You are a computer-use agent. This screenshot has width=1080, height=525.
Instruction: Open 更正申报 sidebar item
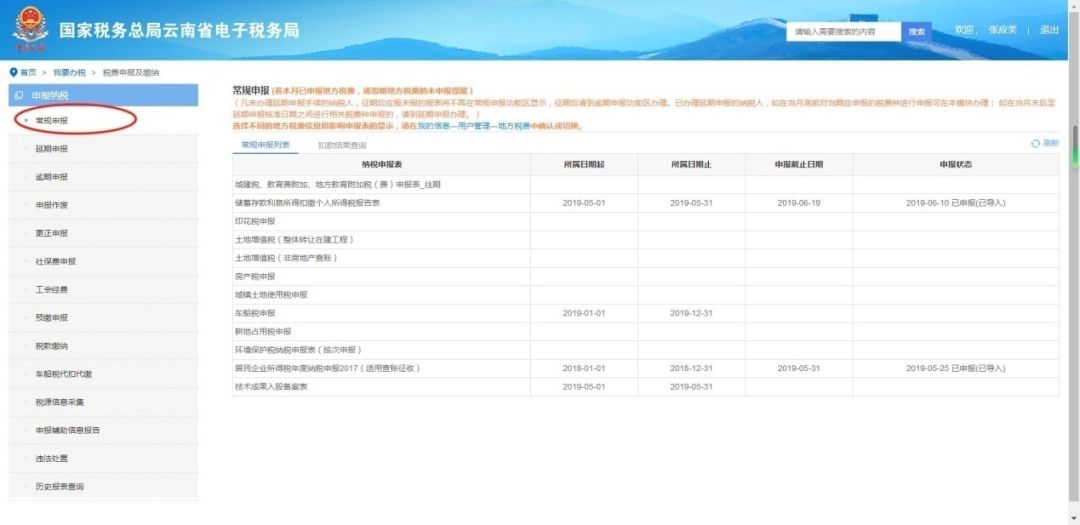[52, 234]
